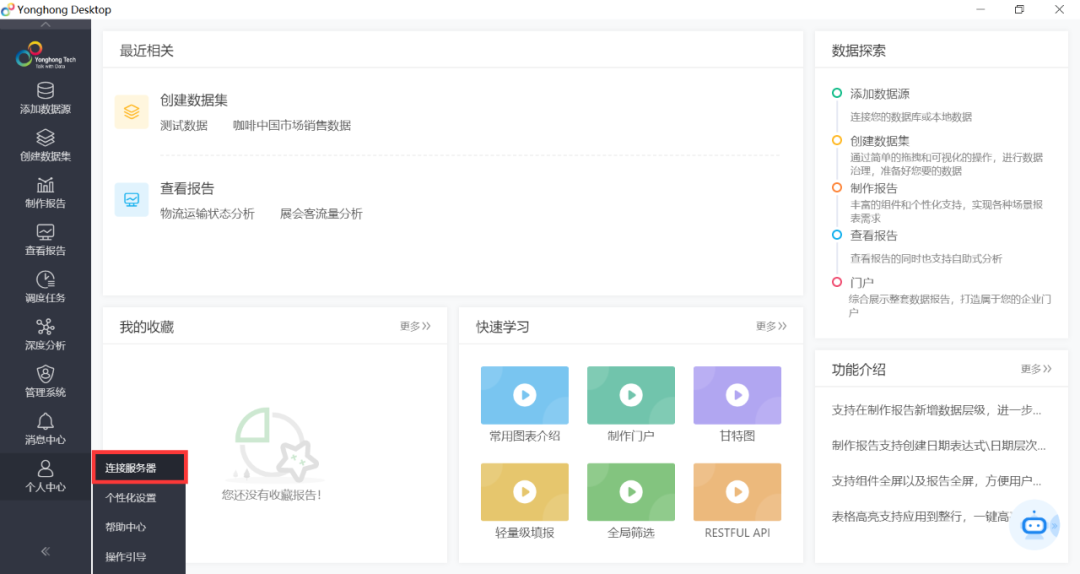
Task: Open 个人中心 user icon
Action: [45, 469]
